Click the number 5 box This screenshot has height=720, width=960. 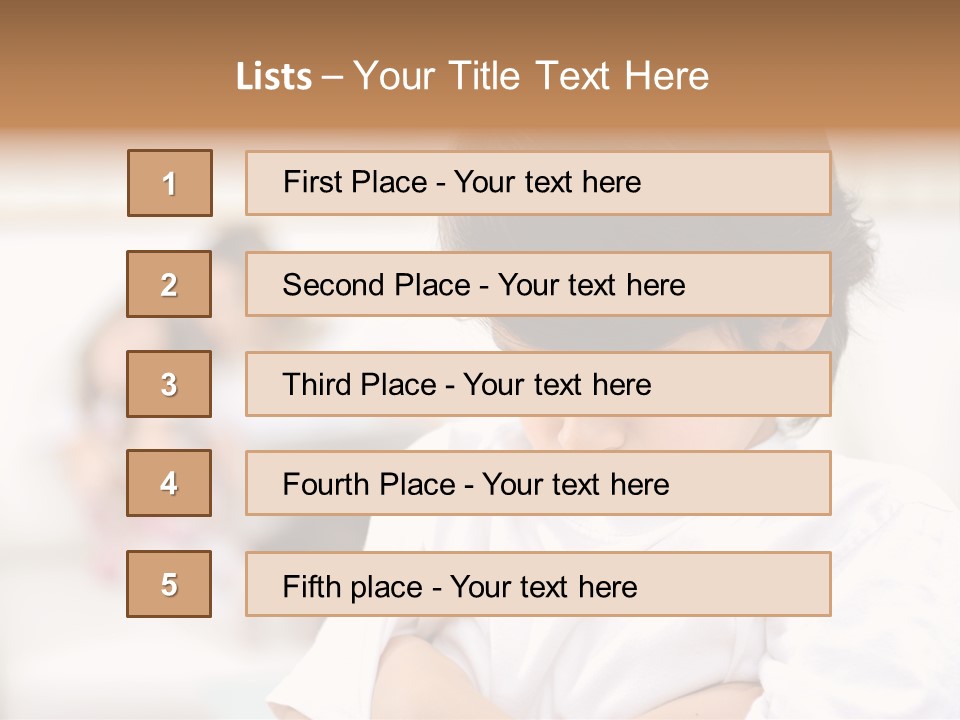coord(169,584)
